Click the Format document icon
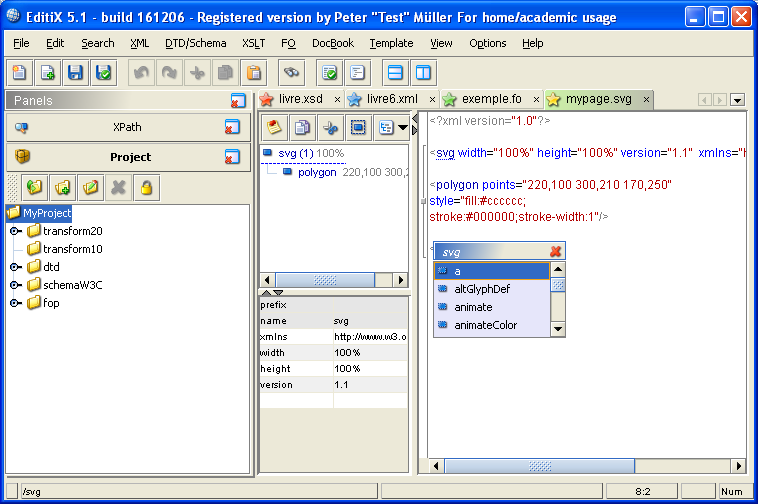The height and width of the screenshot is (504, 758). point(357,72)
